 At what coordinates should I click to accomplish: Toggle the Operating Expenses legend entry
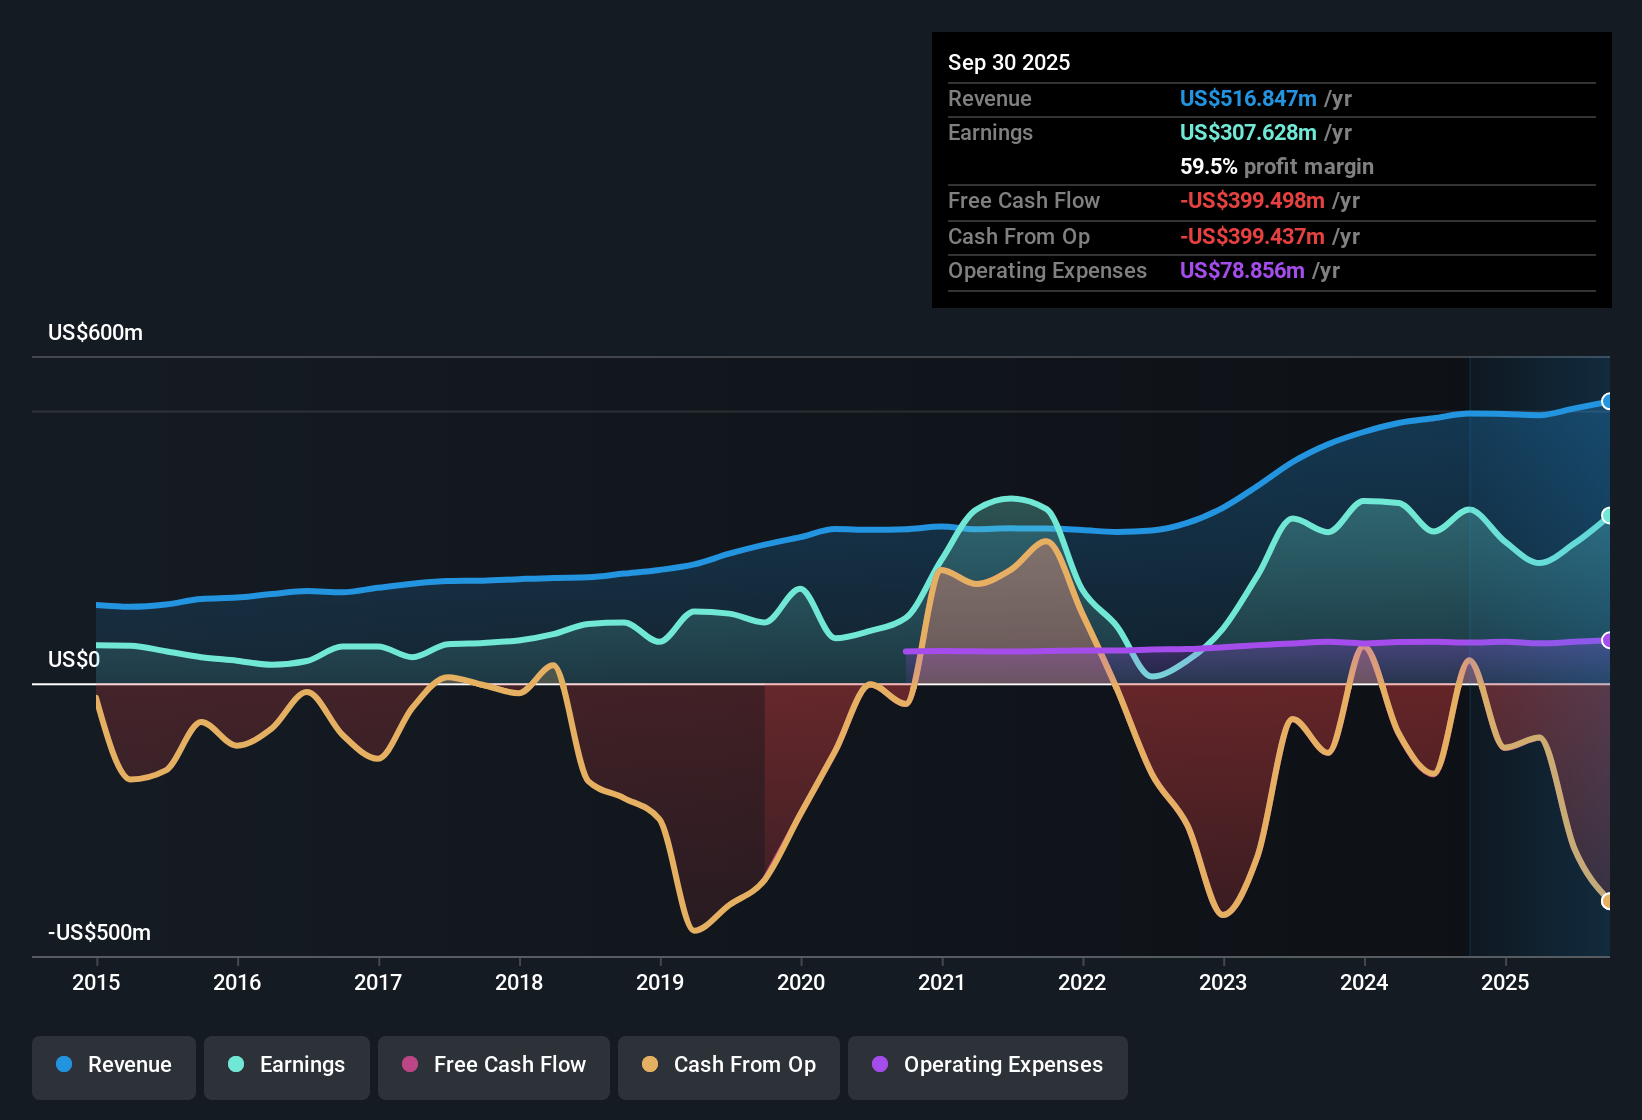pyautogui.click(x=987, y=1065)
